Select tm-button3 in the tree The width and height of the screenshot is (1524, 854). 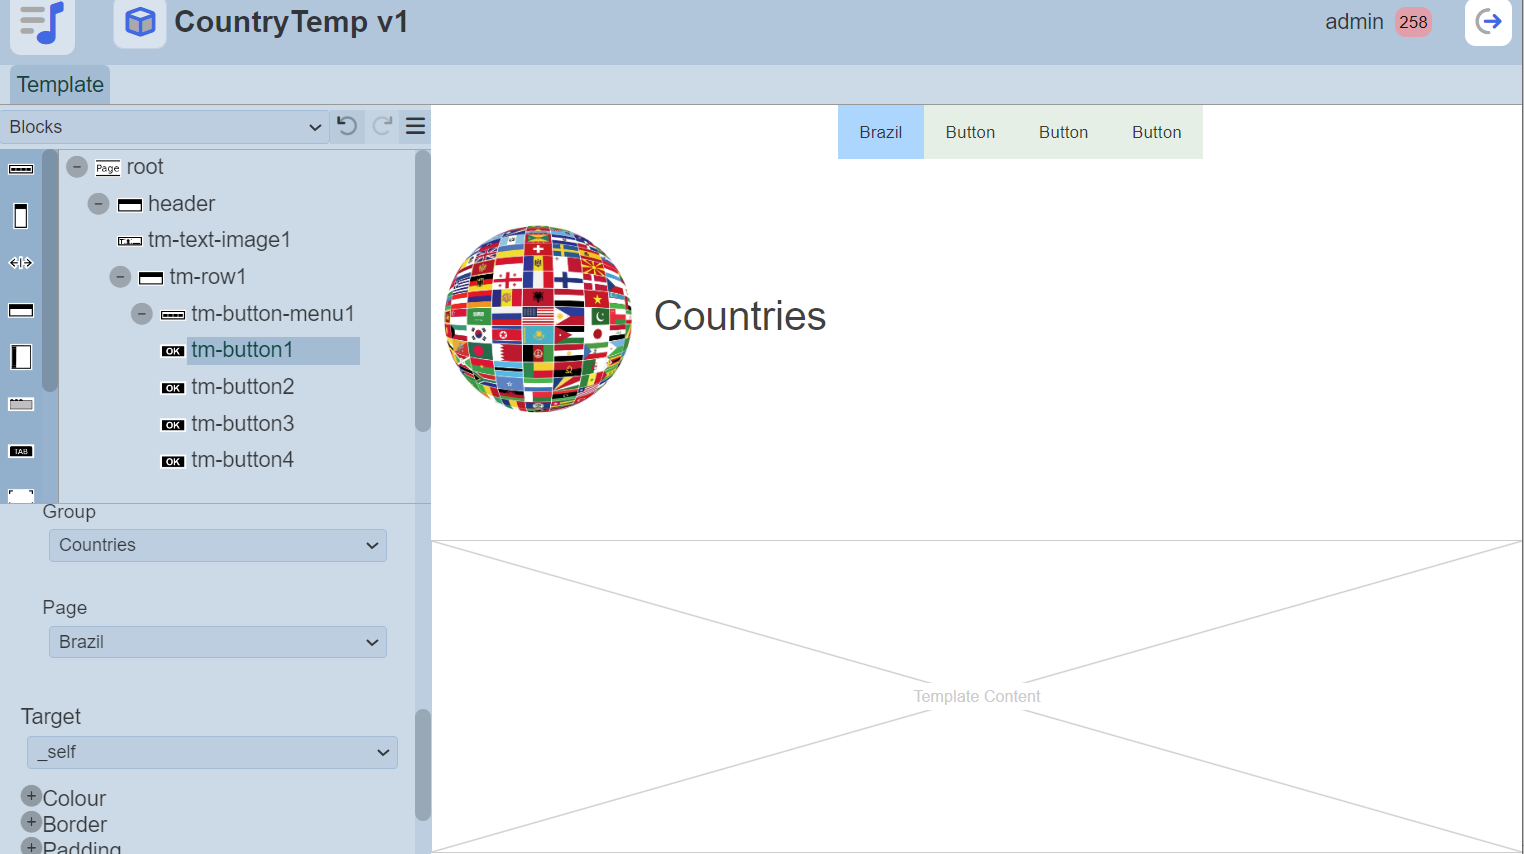click(242, 424)
